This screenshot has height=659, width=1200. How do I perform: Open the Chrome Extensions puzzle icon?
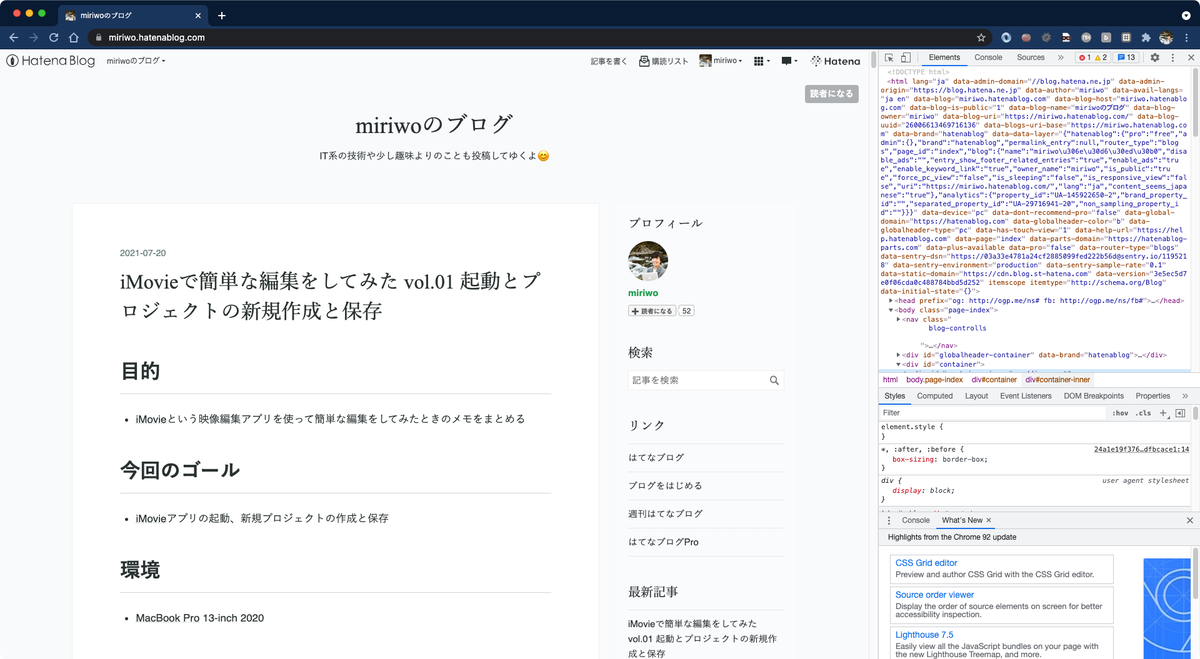1145,37
